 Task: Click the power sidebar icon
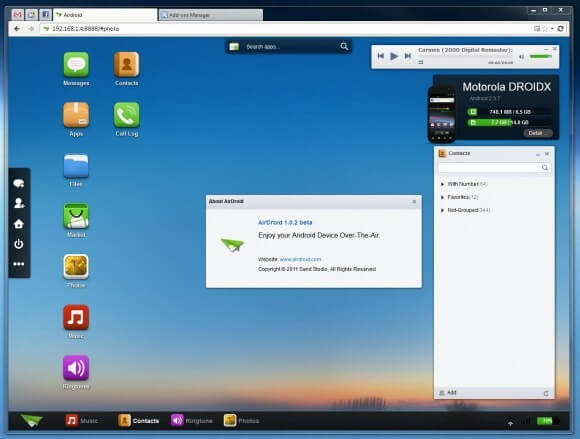point(18,244)
